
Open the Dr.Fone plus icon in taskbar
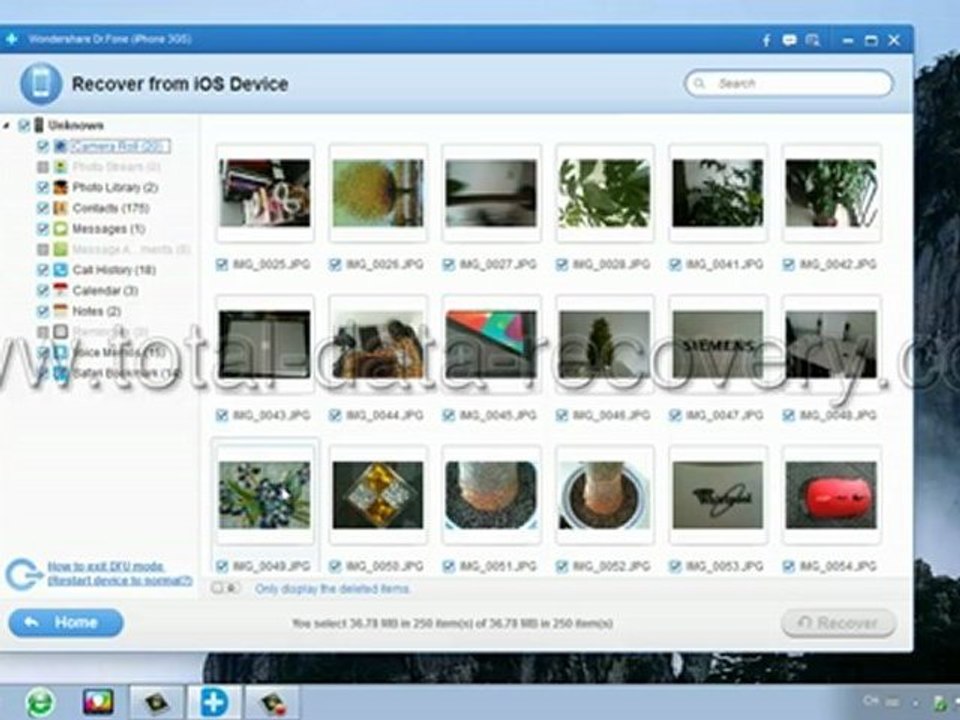click(214, 702)
